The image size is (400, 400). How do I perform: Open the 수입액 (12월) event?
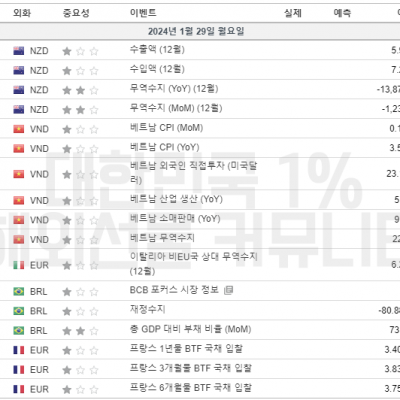click(157, 69)
